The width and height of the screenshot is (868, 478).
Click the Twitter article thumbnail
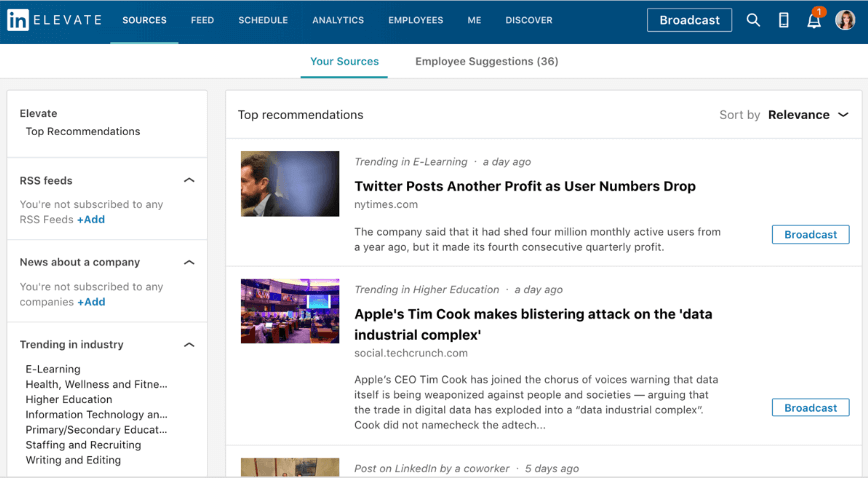tap(290, 183)
